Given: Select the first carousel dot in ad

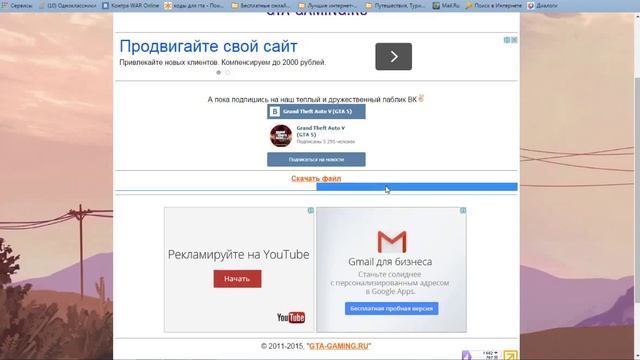Looking at the screenshot, I should pos(218,73).
